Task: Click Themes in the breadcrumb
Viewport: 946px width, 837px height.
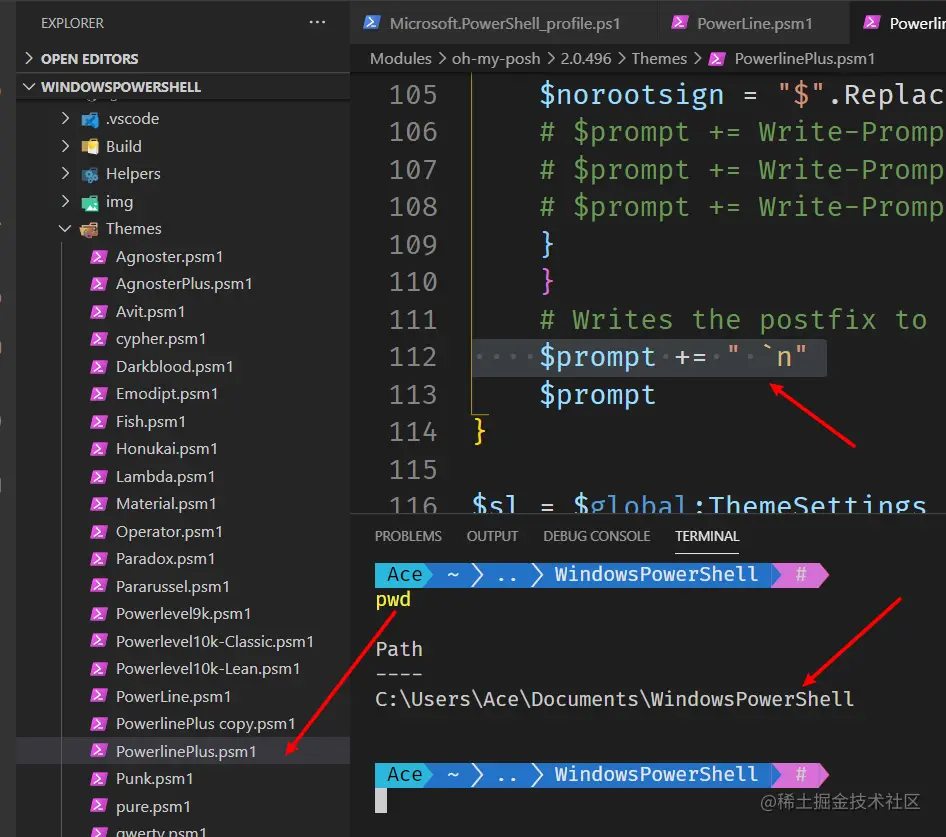Action: coord(659,59)
